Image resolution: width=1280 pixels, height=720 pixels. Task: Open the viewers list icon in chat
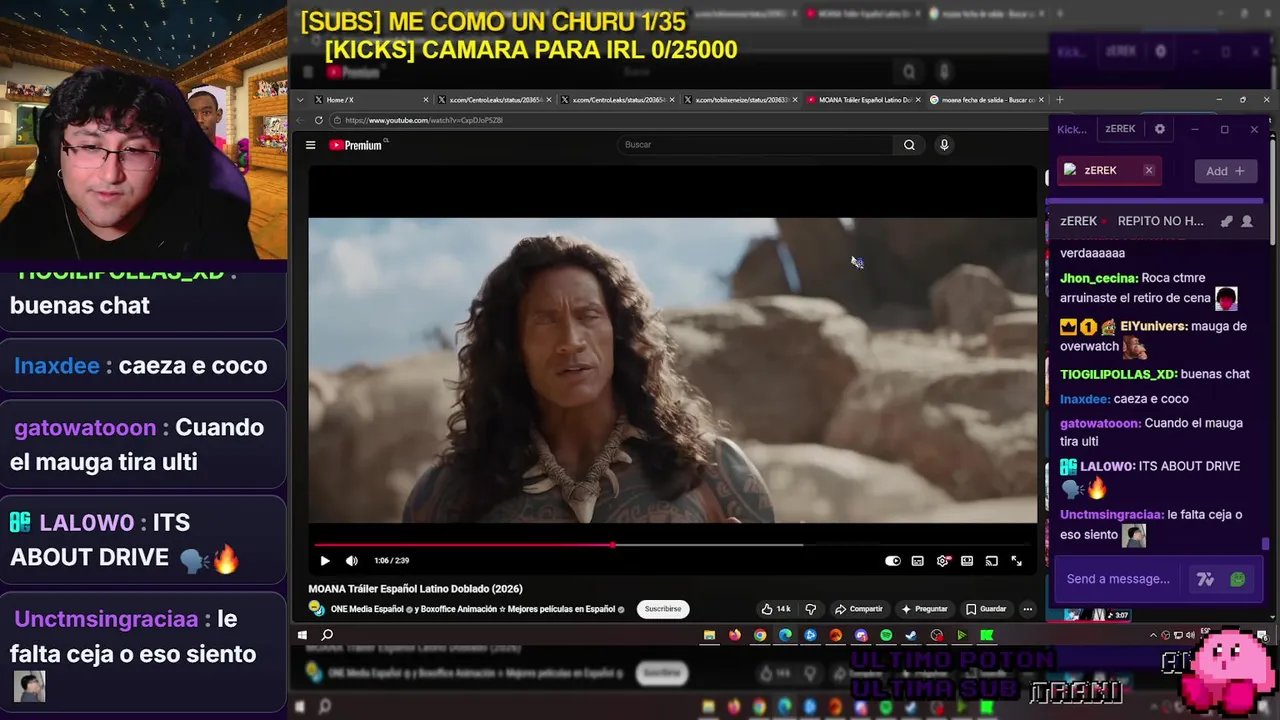click(1247, 221)
